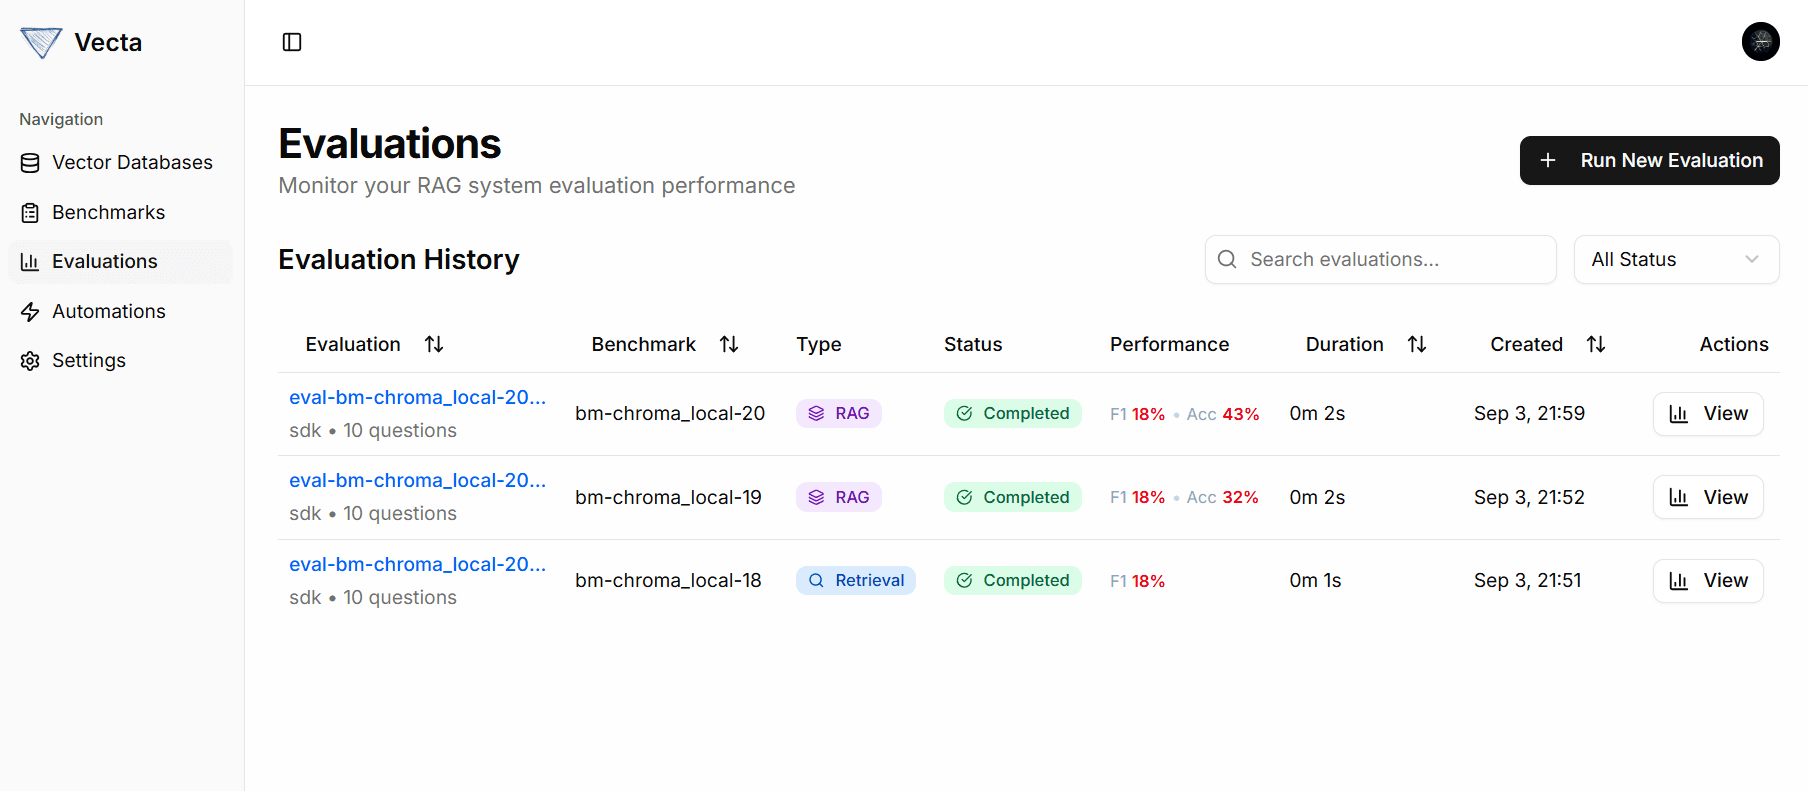Expand the All Status dropdown

tap(1676, 260)
